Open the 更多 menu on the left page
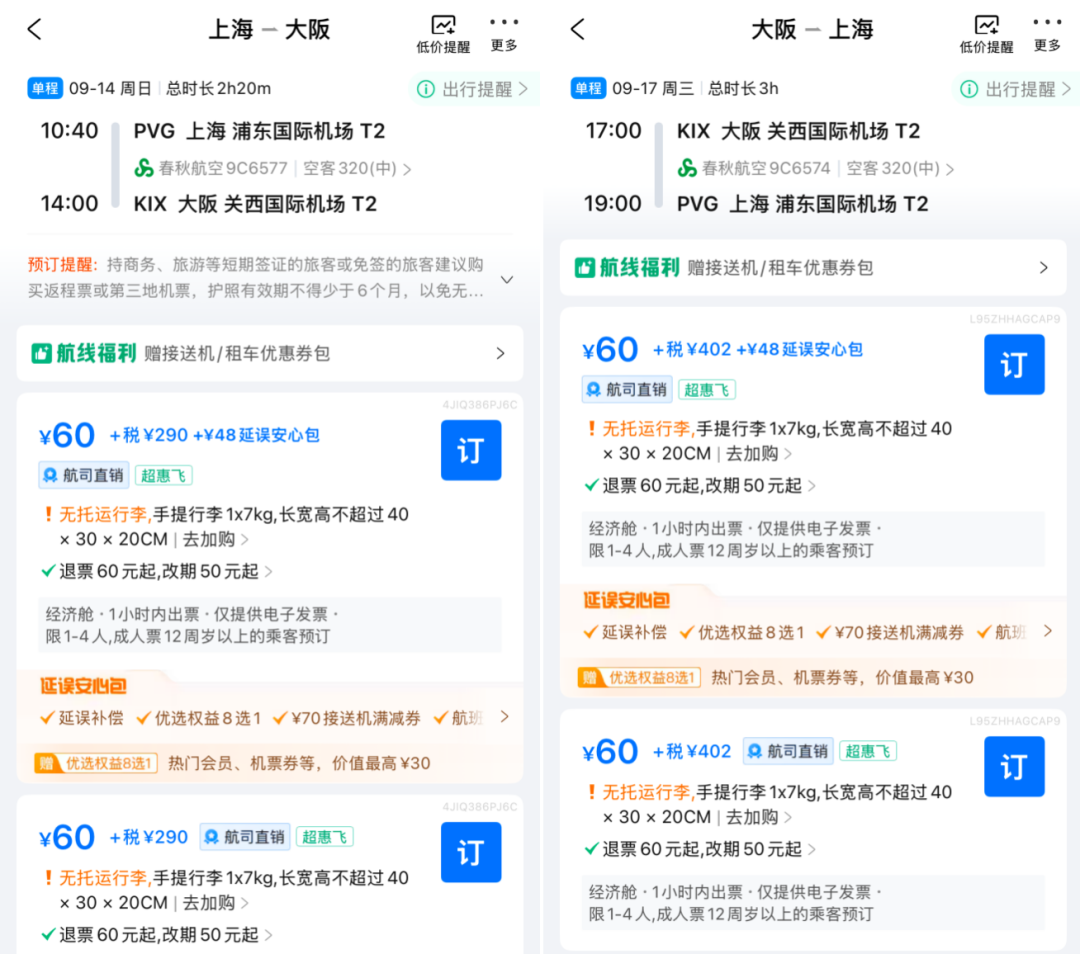 tap(504, 30)
